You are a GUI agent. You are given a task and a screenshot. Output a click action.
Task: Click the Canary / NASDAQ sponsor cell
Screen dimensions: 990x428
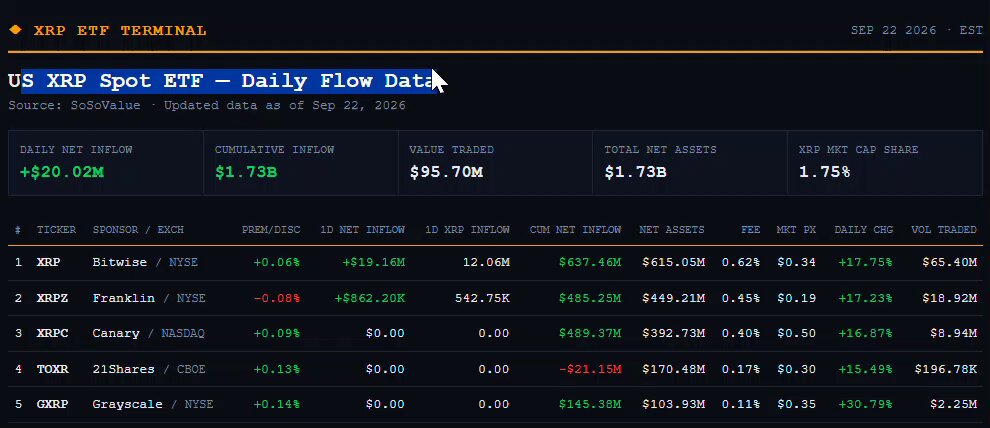(148, 333)
